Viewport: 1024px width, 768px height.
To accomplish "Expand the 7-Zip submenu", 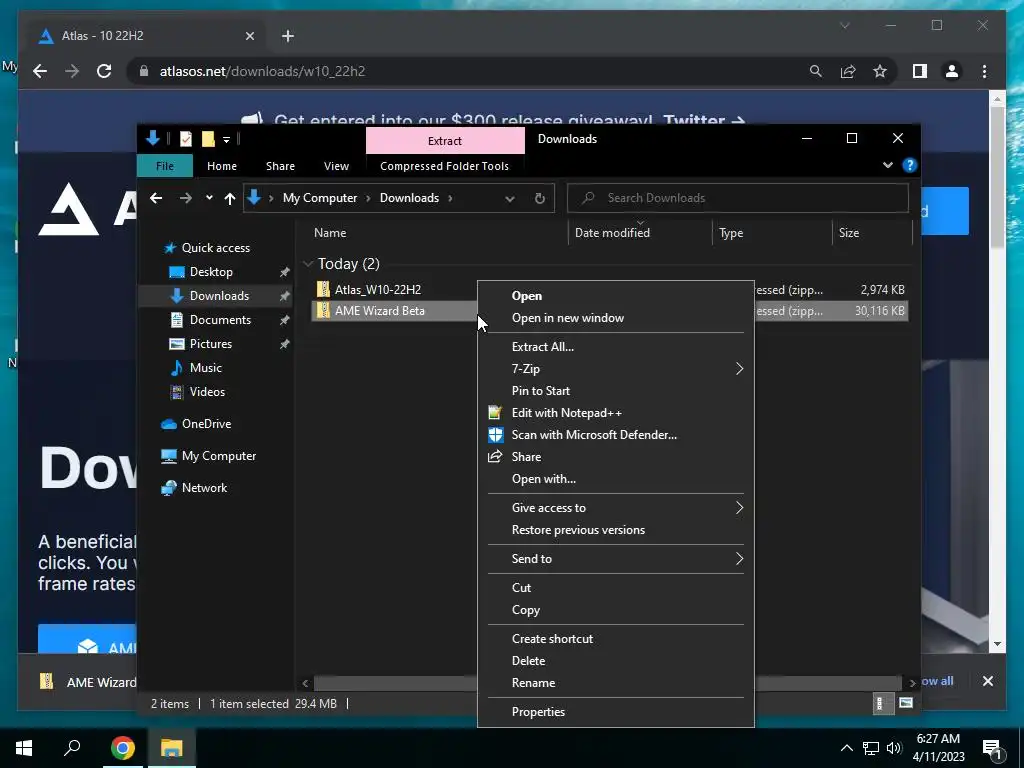I will pos(616,369).
